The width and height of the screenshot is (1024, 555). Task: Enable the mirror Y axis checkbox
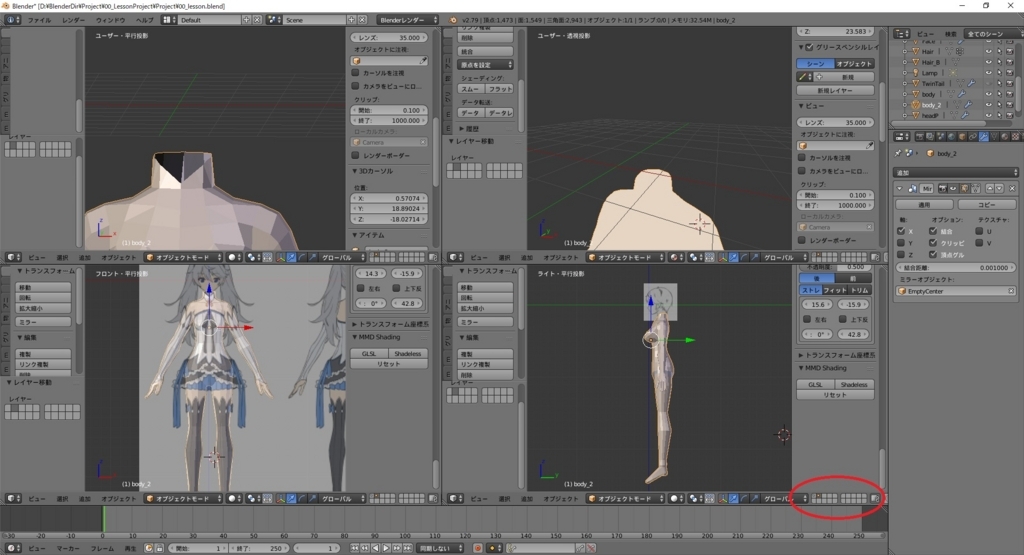tap(901, 243)
